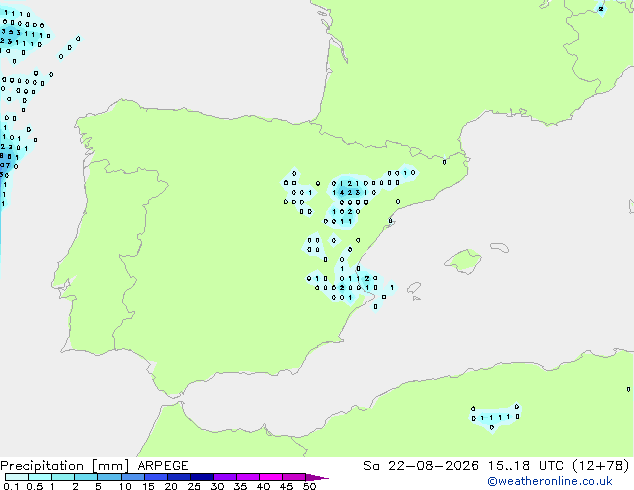Pick the legend swatch between 10 and 15
634x490 pixels.
click(x=132, y=477)
